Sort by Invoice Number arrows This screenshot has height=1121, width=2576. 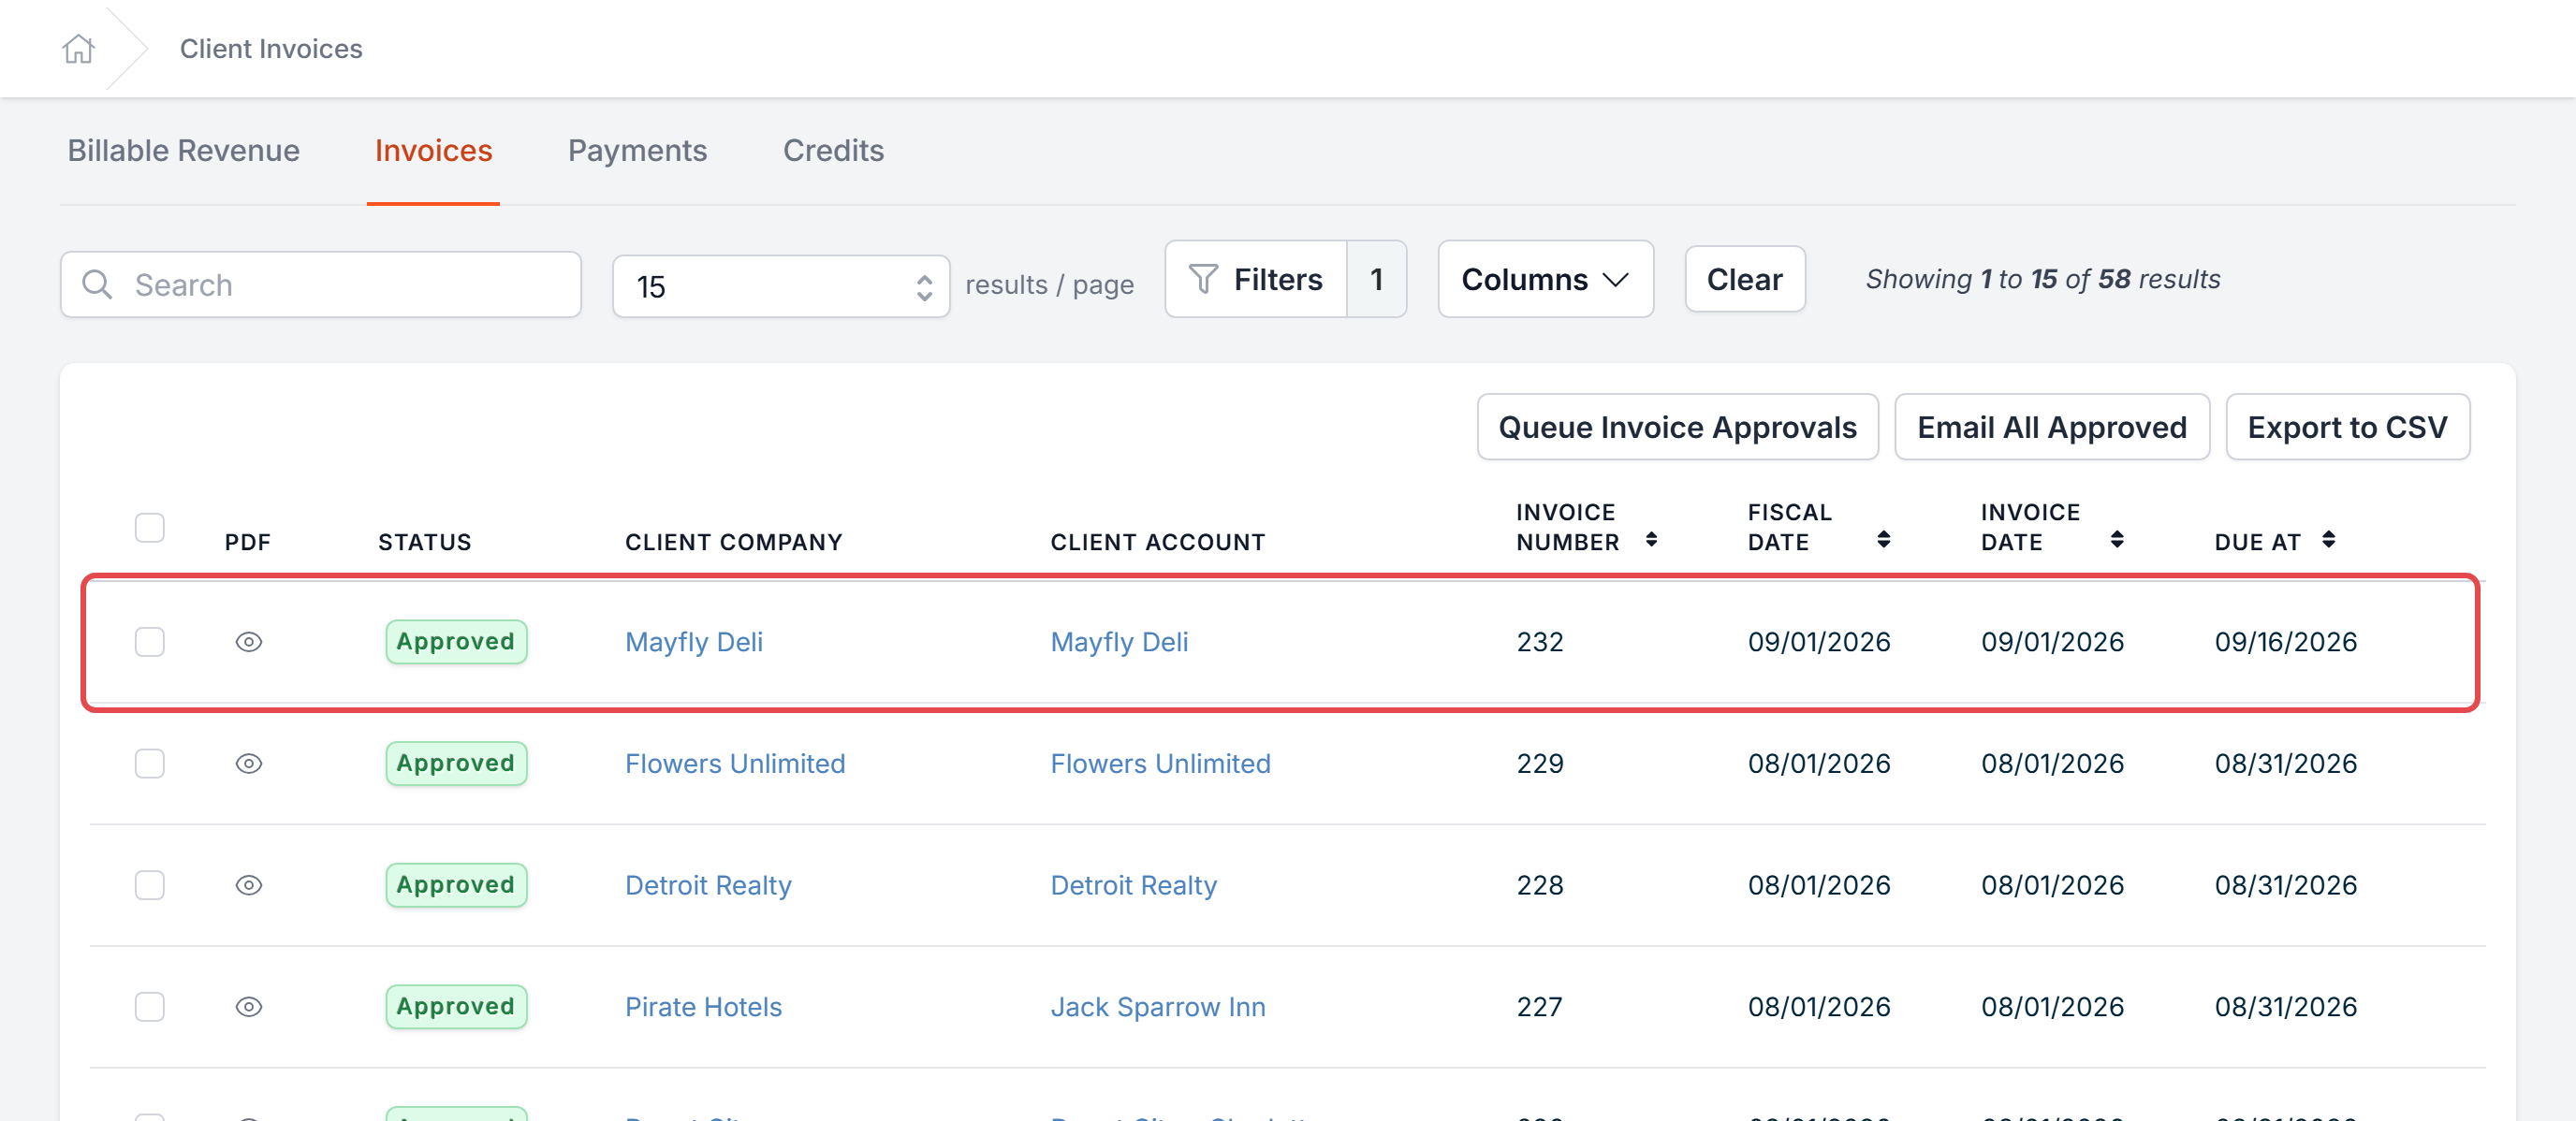click(x=1651, y=540)
